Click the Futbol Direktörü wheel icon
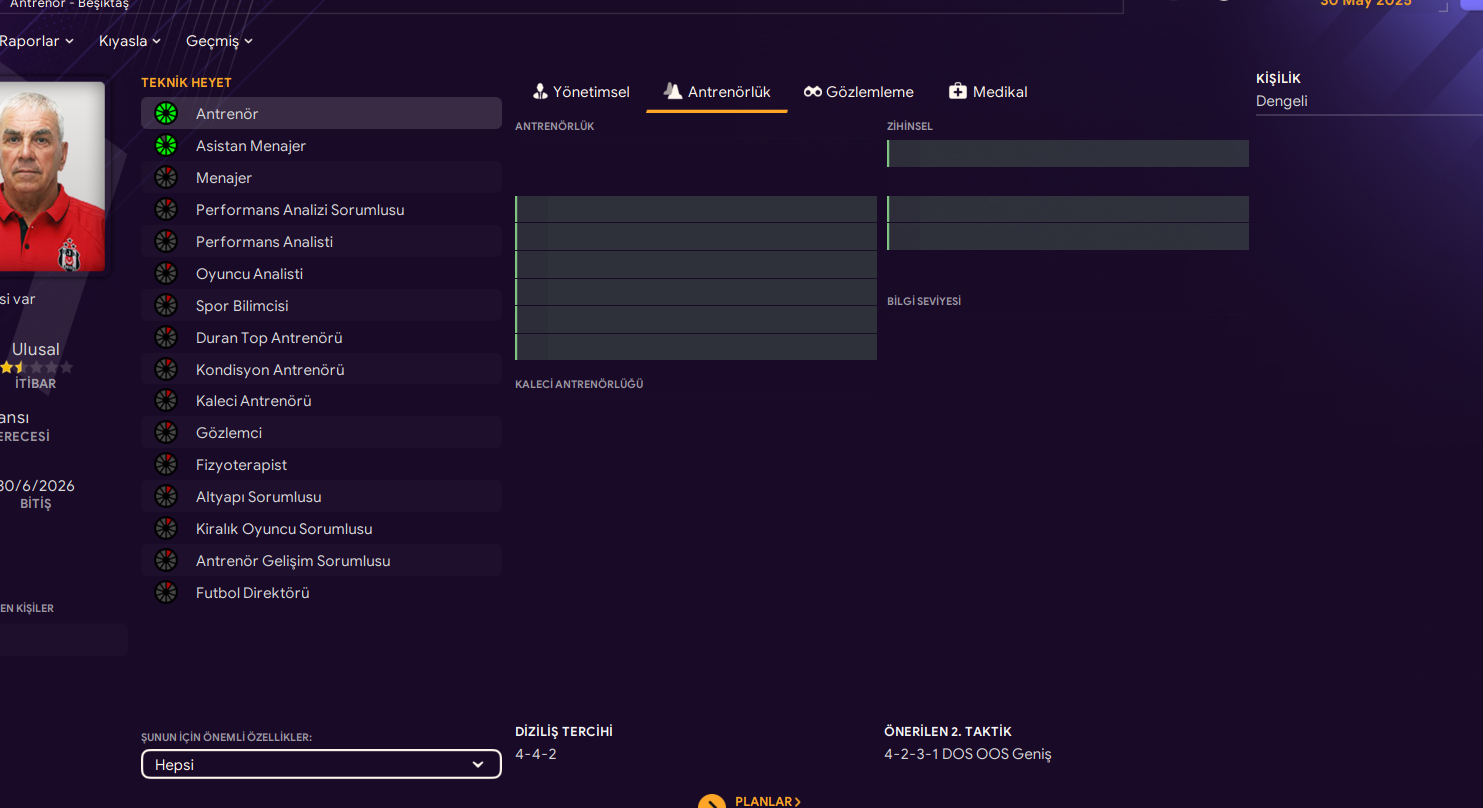Screen dimensions: 1483x808 [x=166, y=593]
